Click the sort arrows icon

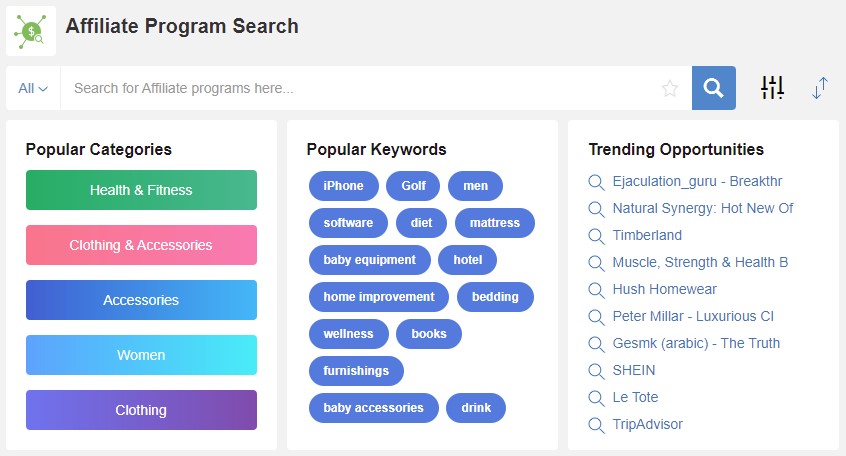(x=820, y=88)
